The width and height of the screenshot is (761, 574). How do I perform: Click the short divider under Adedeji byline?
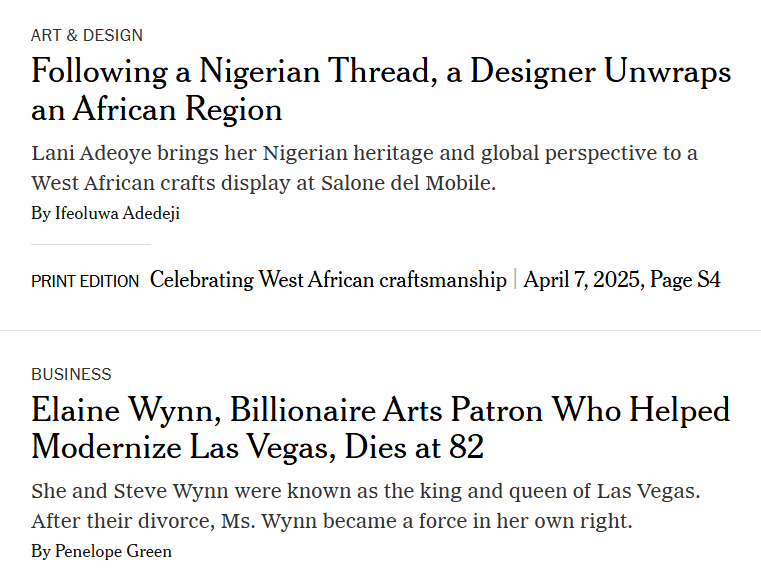91,245
